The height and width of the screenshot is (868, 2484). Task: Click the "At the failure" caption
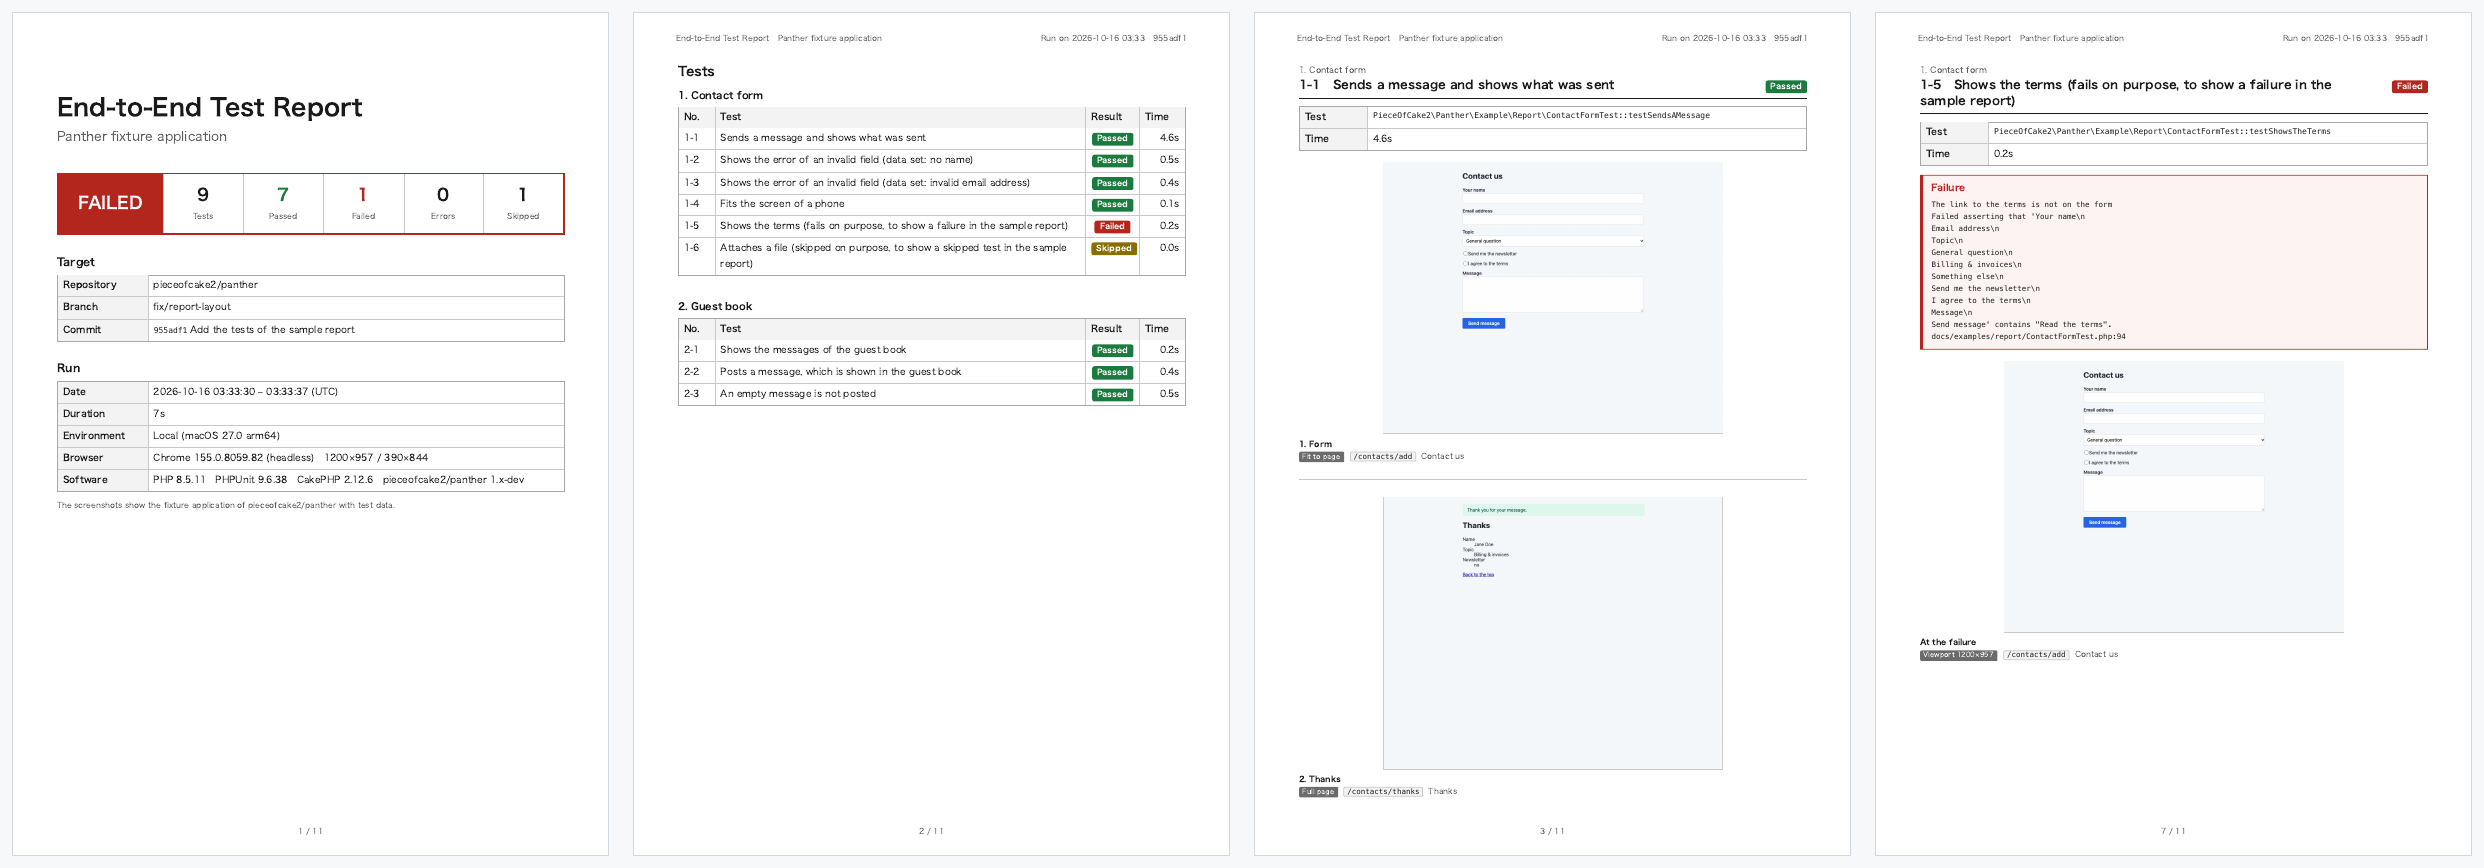[x=1947, y=643]
